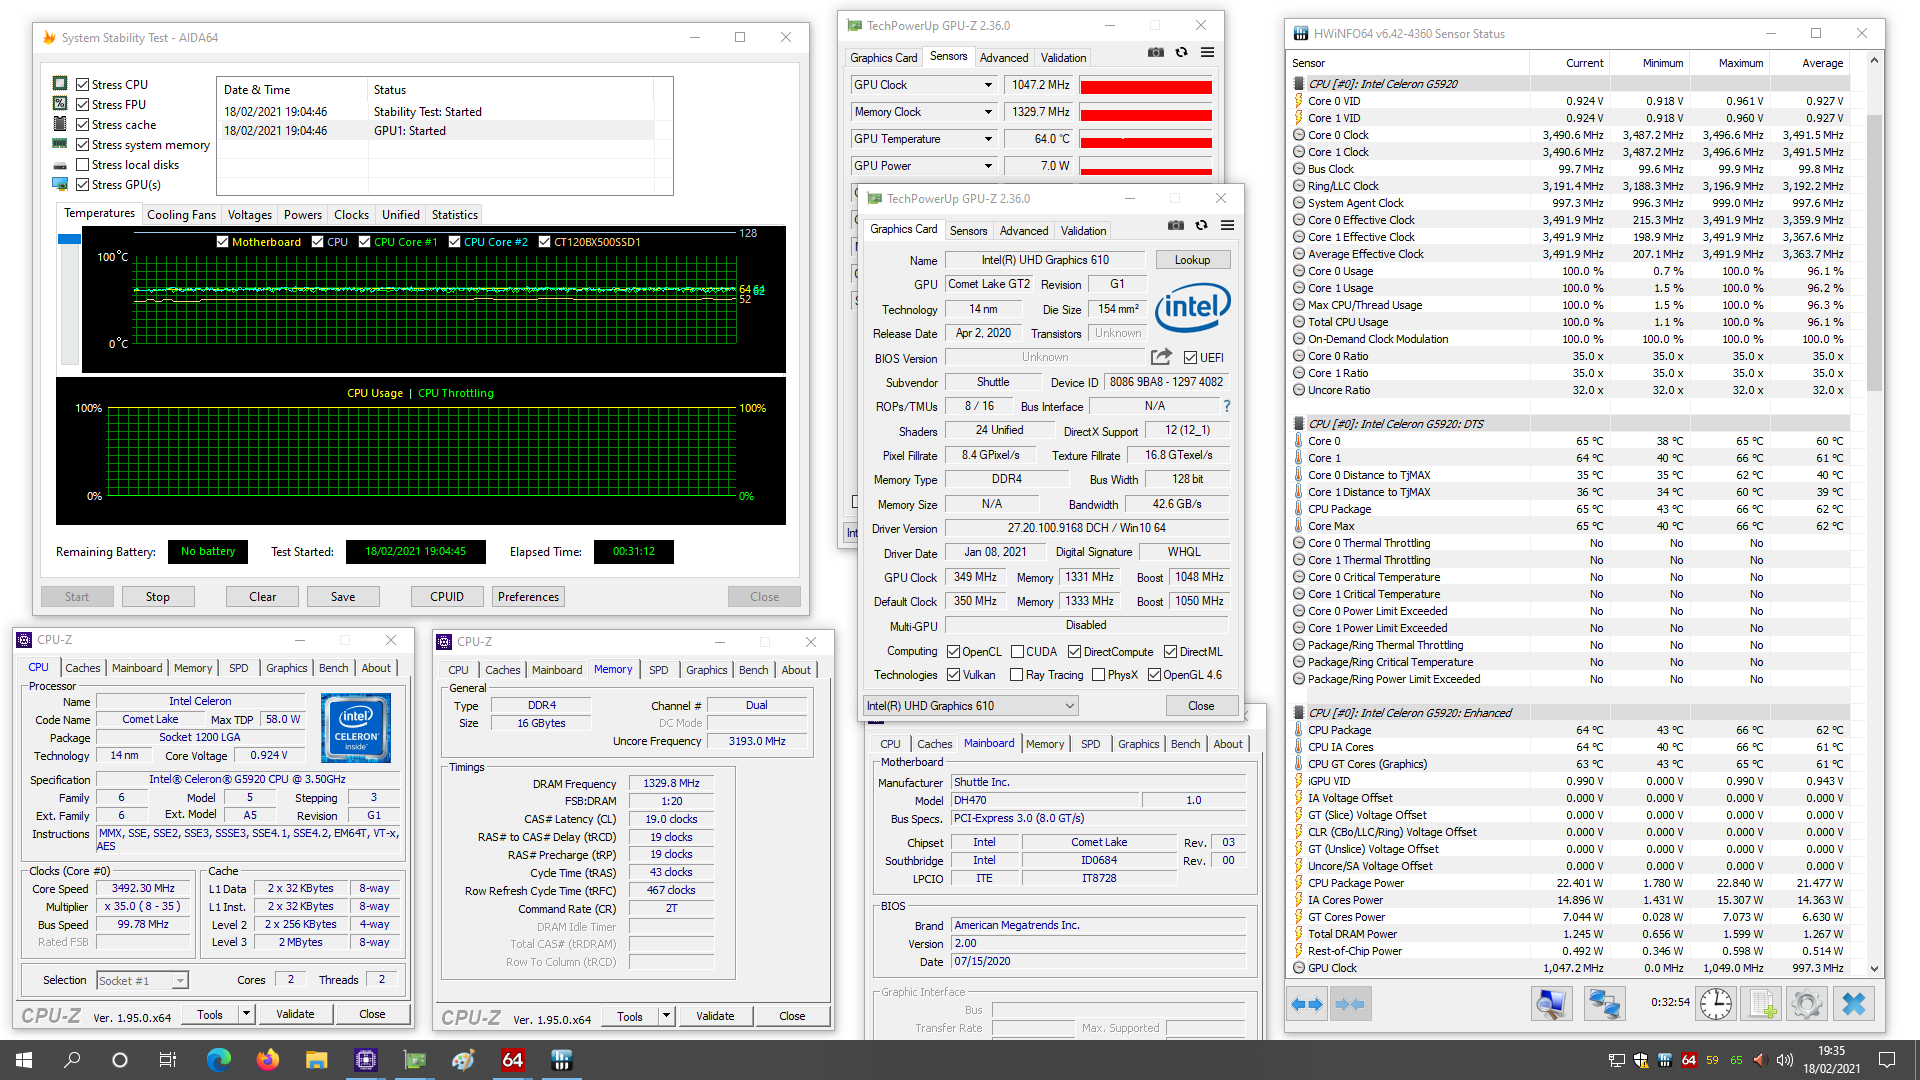Launch Microsoft Edge from taskbar
The height and width of the screenshot is (1080, 1920).
click(218, 1060)
